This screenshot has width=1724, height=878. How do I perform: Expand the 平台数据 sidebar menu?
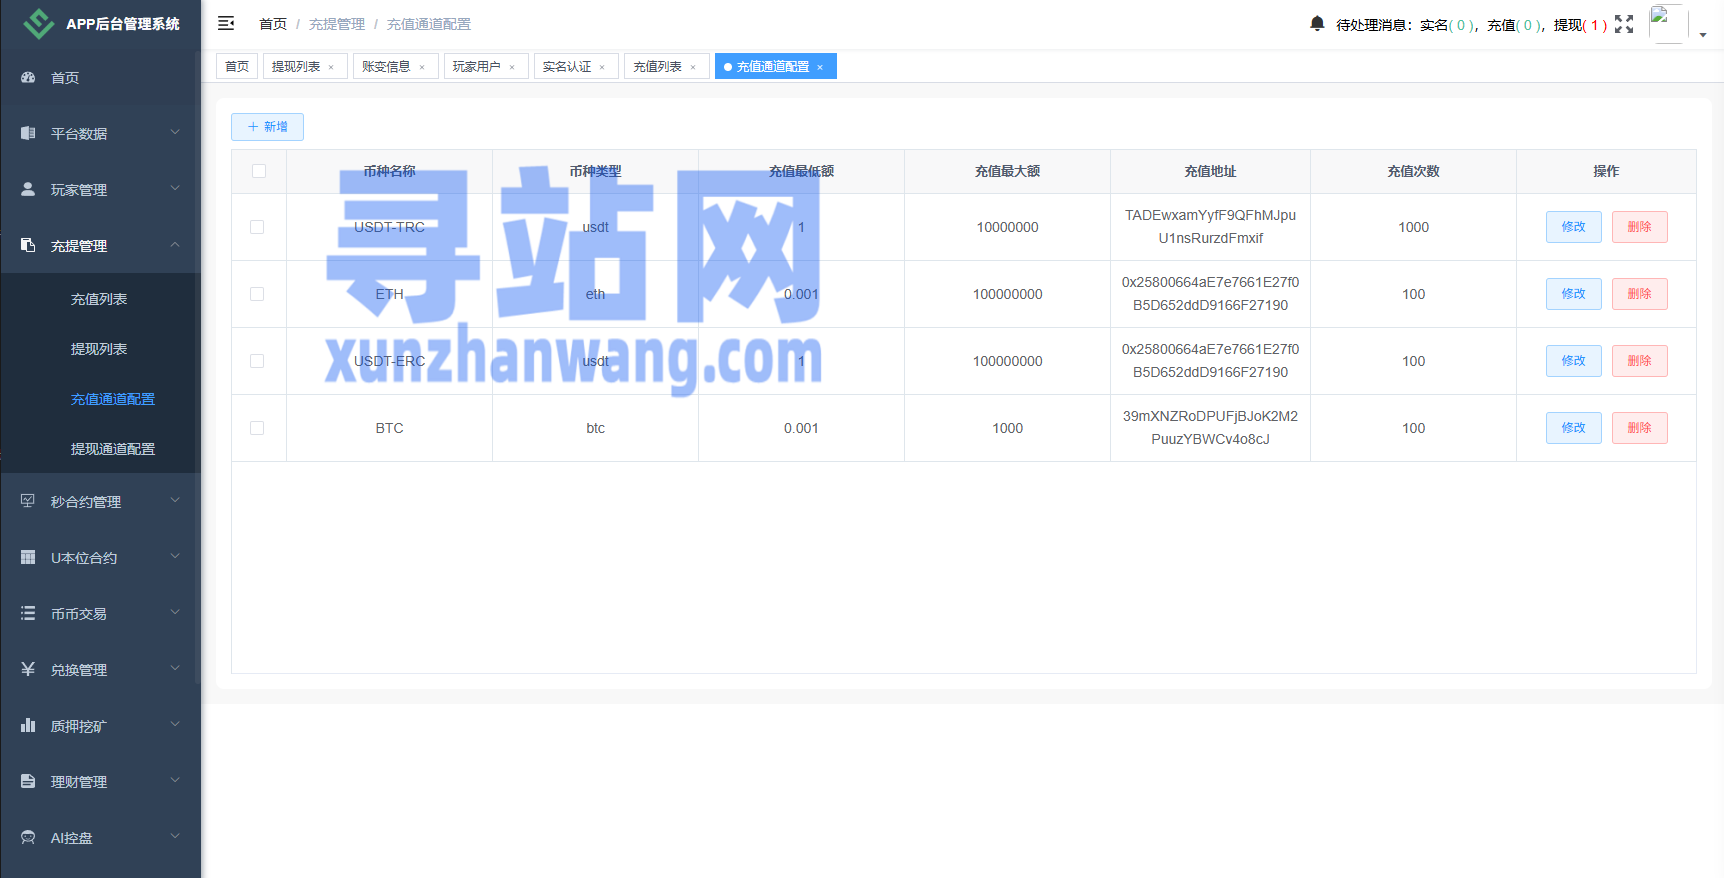(100, 133)
